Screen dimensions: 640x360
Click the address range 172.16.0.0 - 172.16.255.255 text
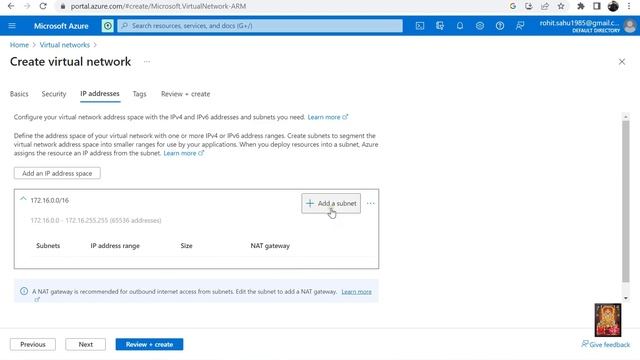pos(96,220)
